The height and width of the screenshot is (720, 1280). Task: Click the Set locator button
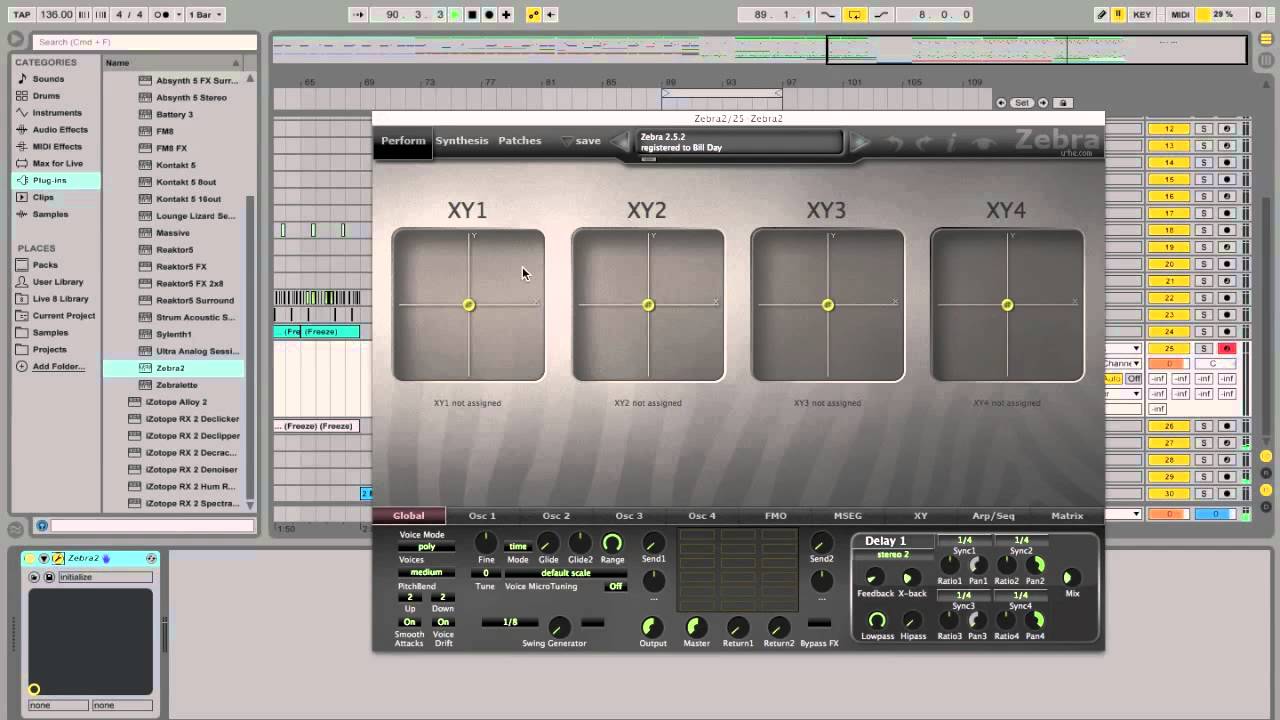(x=1022, y=103)
